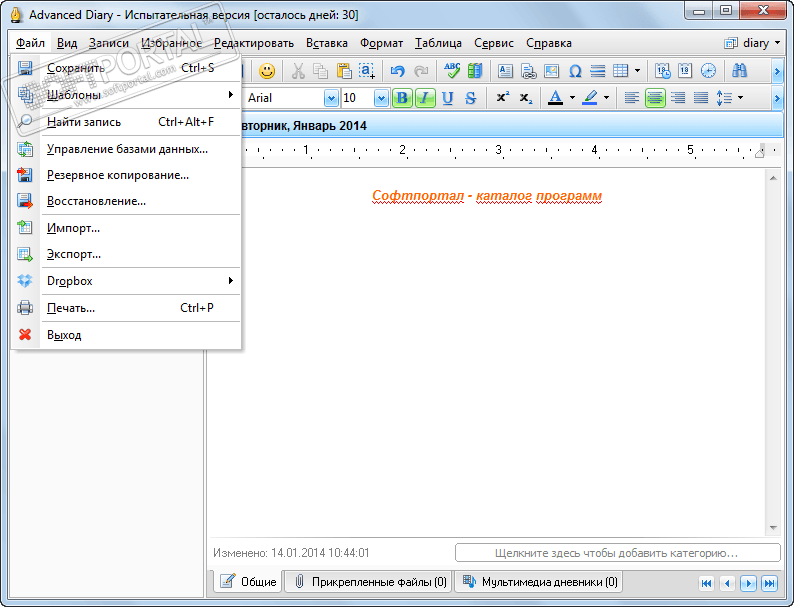Viewport: 794px width, 607px height.
Task: Run the ABC spell check
Action: click(x=452, y=71)
